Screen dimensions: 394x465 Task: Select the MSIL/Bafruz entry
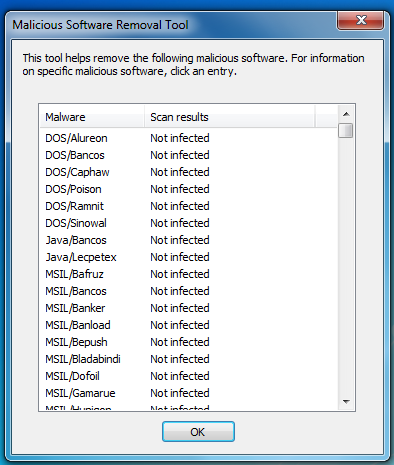(x=74, y=274)
